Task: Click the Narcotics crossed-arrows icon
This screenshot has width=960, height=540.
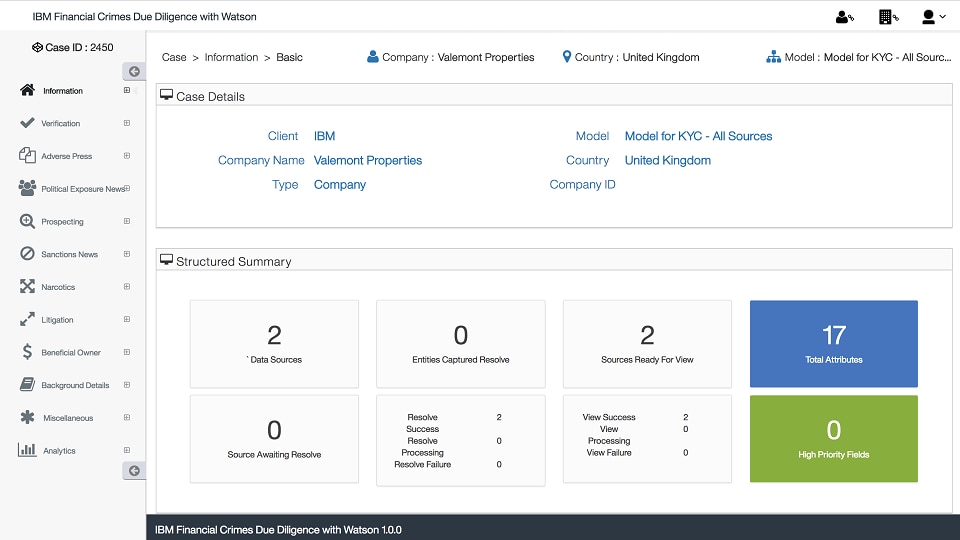Action: coord(27,286)
